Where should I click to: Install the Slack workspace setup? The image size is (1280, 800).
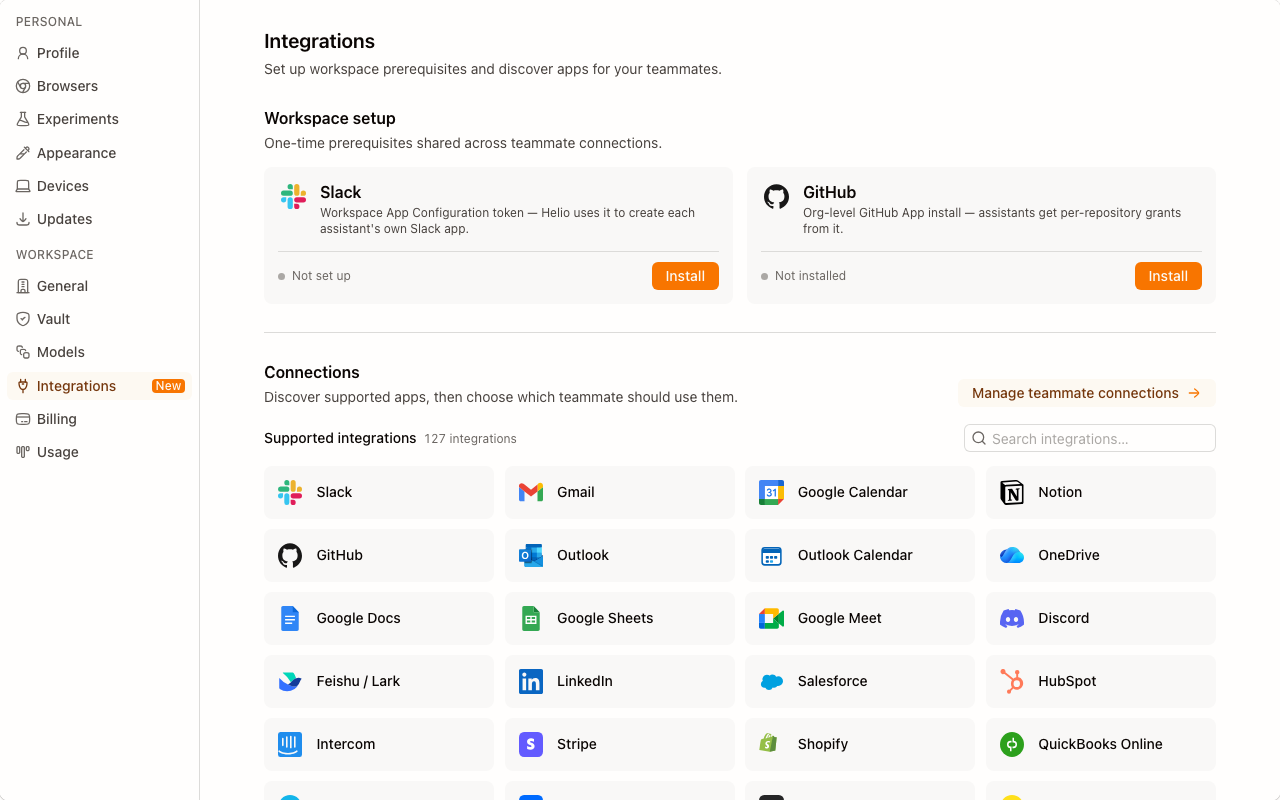point(685,276)
